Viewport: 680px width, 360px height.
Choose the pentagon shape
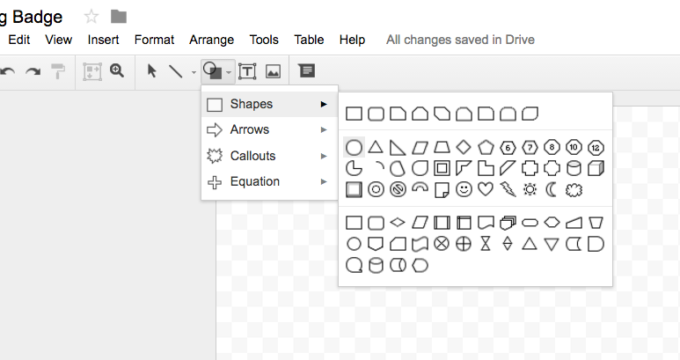pyautogui.click(x=486, y=147)
